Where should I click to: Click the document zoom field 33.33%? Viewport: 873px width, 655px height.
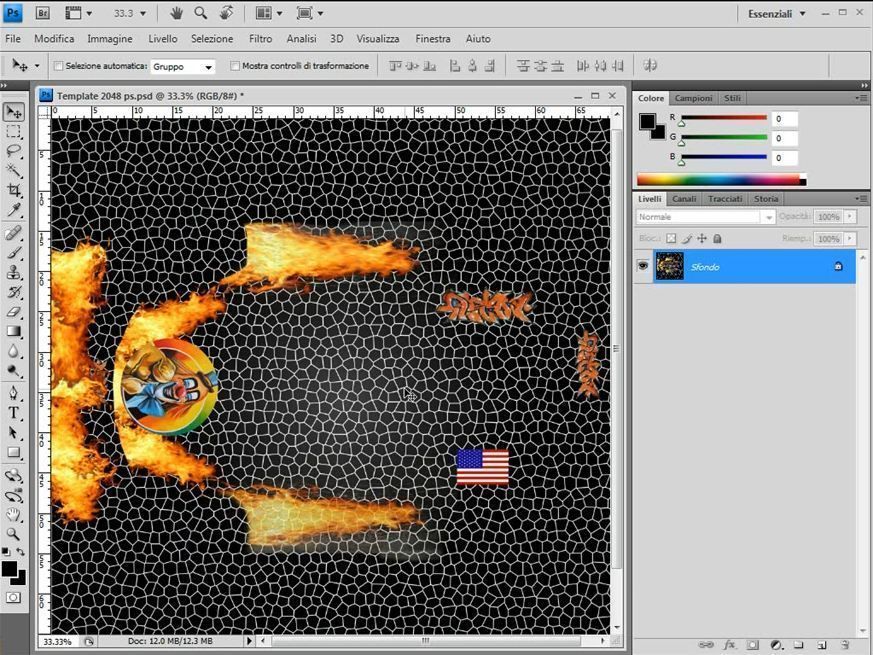[x=57, y=642]
